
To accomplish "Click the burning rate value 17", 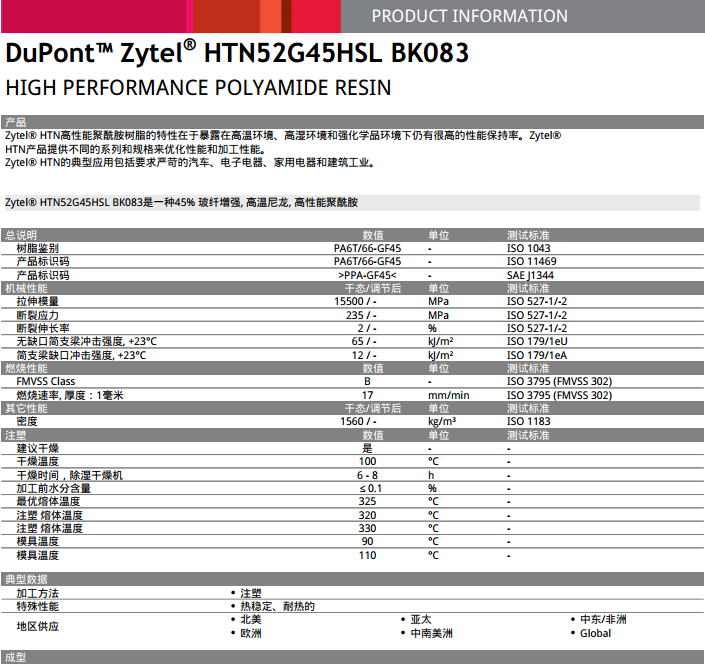I will point(367,395).
